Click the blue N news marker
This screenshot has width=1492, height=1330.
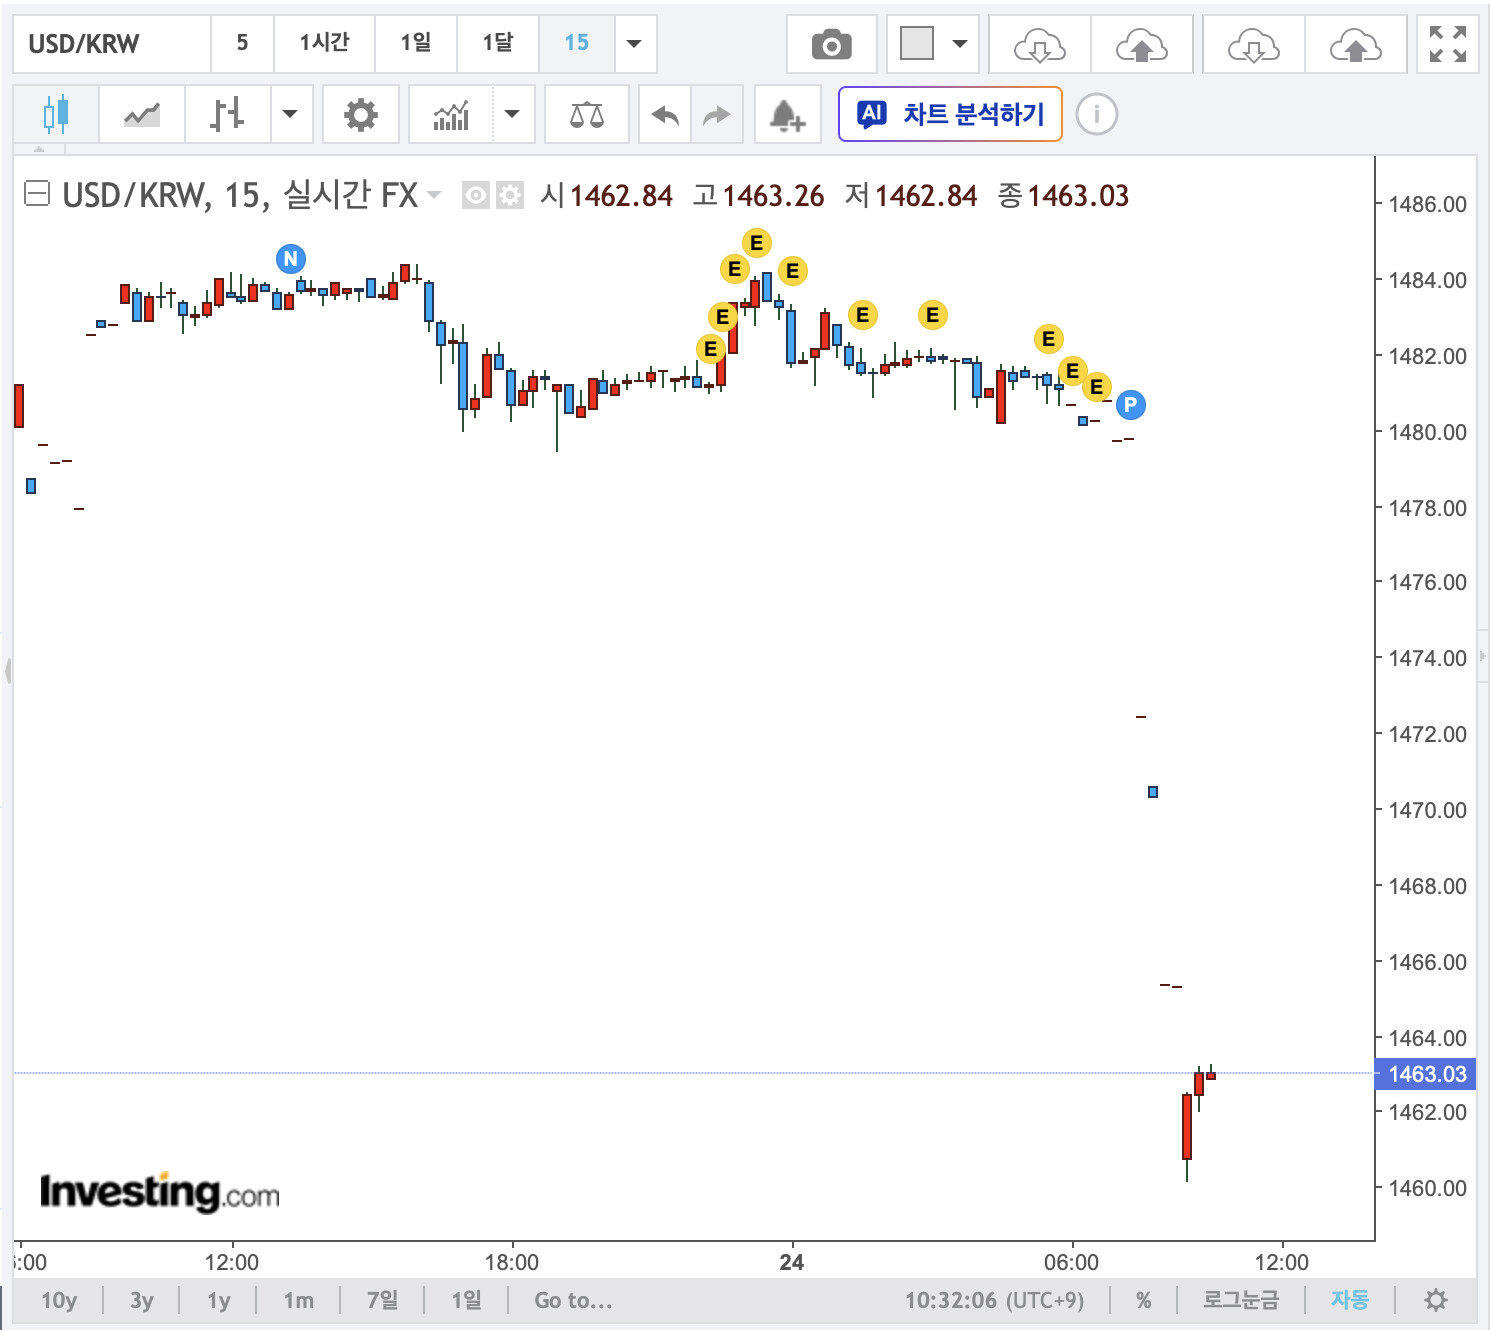click(x=291, y=259)
